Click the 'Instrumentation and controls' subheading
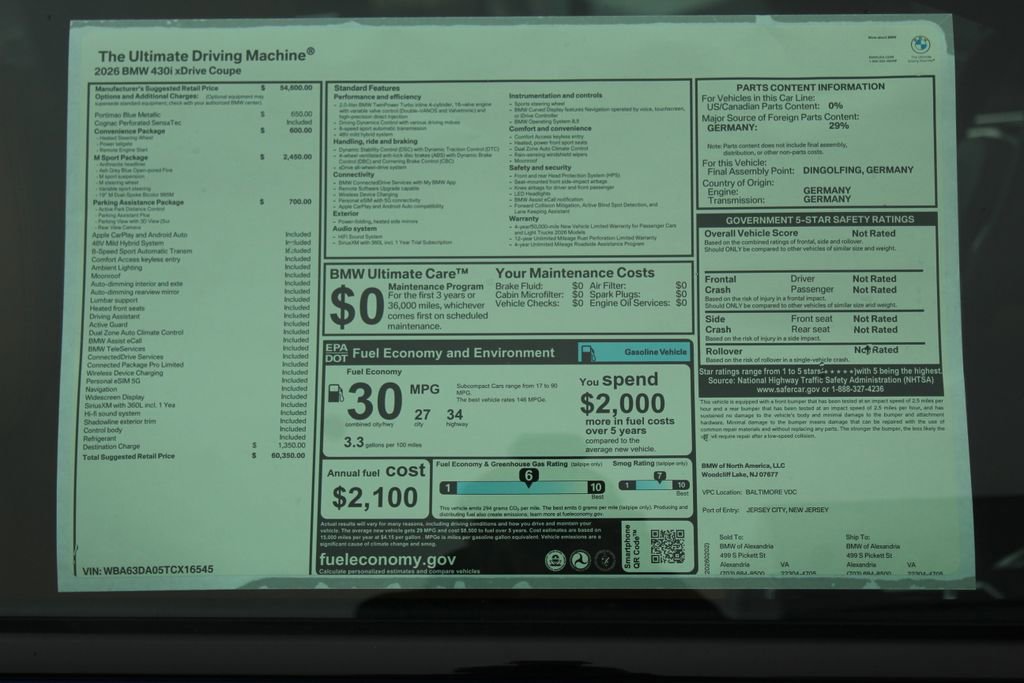 click(x=555, y=95)
